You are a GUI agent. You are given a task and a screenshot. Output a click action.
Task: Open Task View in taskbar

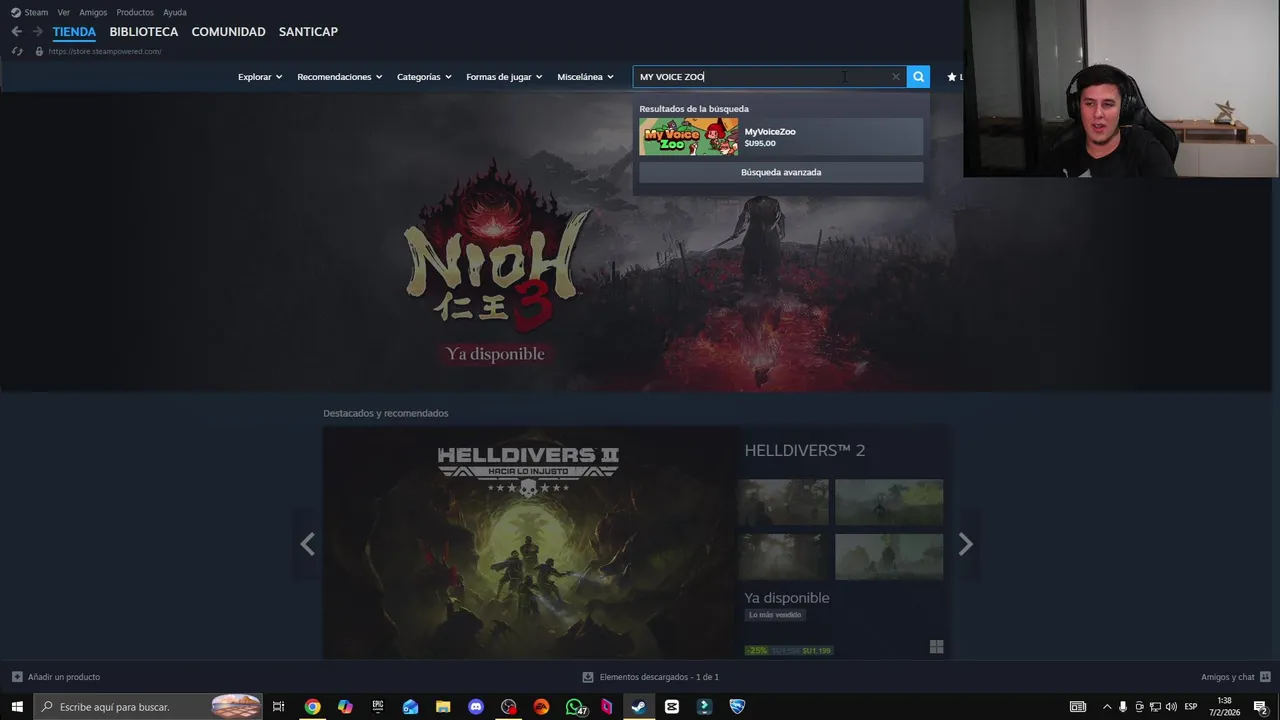pyautogui.click(x=279, y=707)
